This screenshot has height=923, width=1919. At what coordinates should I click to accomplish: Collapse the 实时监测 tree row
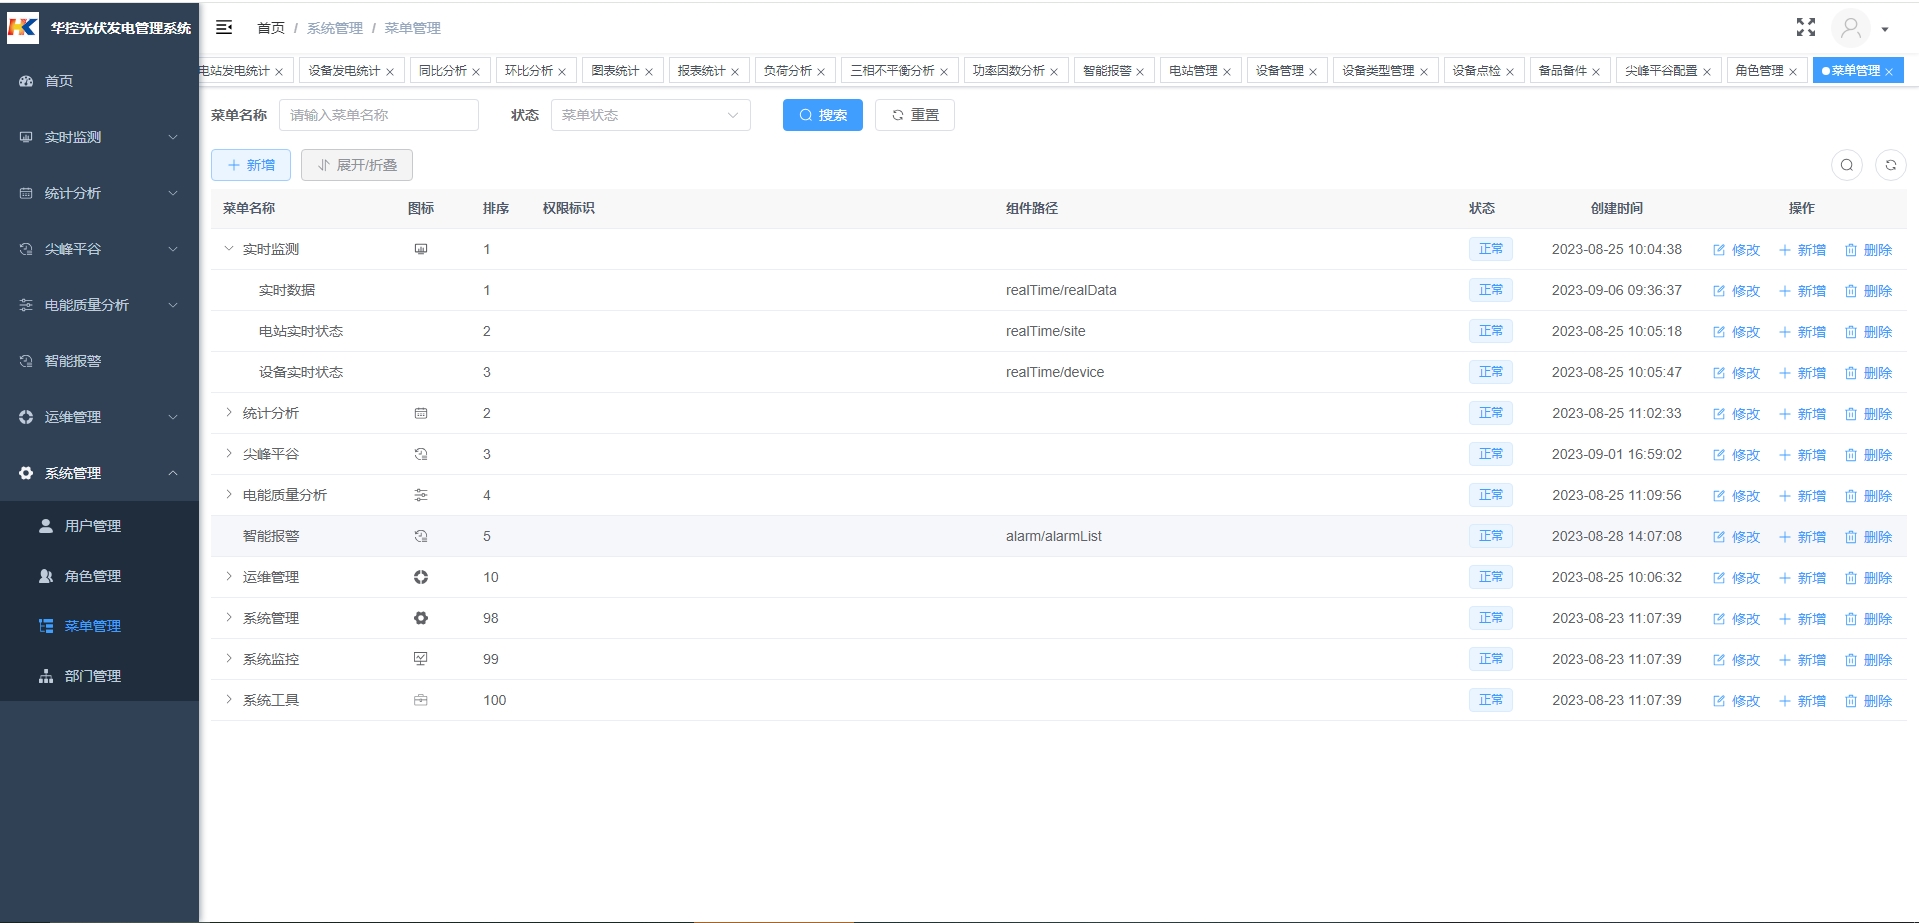229,249
